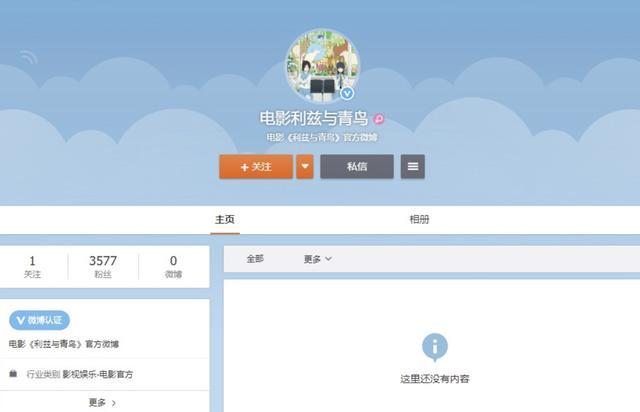Image resolution: width=640 pixels, height=412 pixels.
Task: Click the industry category briefcase icon
Action: coord(13,373)
